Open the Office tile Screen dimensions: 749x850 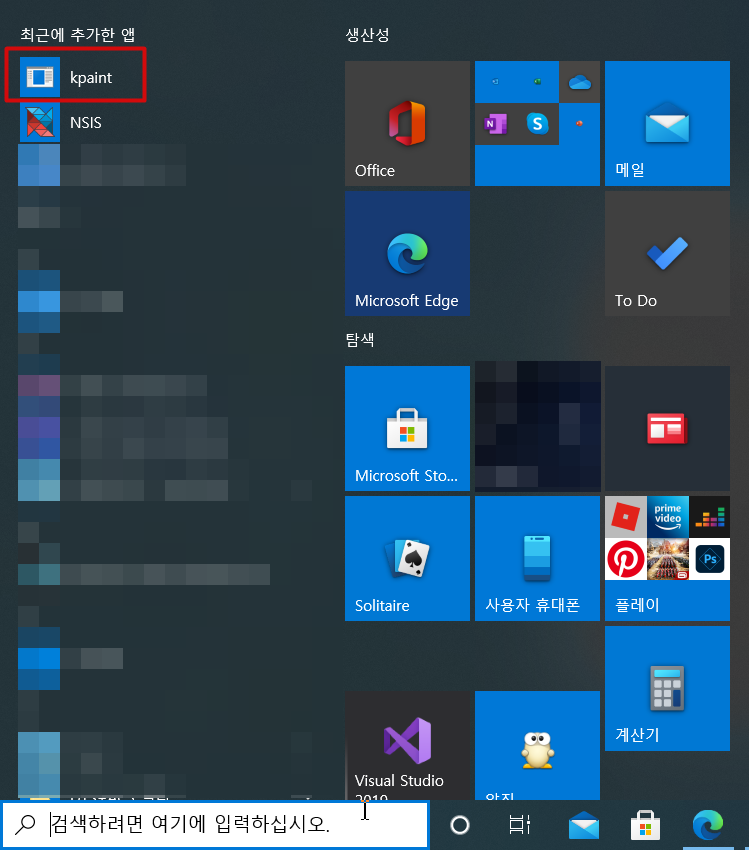(407, 124)
